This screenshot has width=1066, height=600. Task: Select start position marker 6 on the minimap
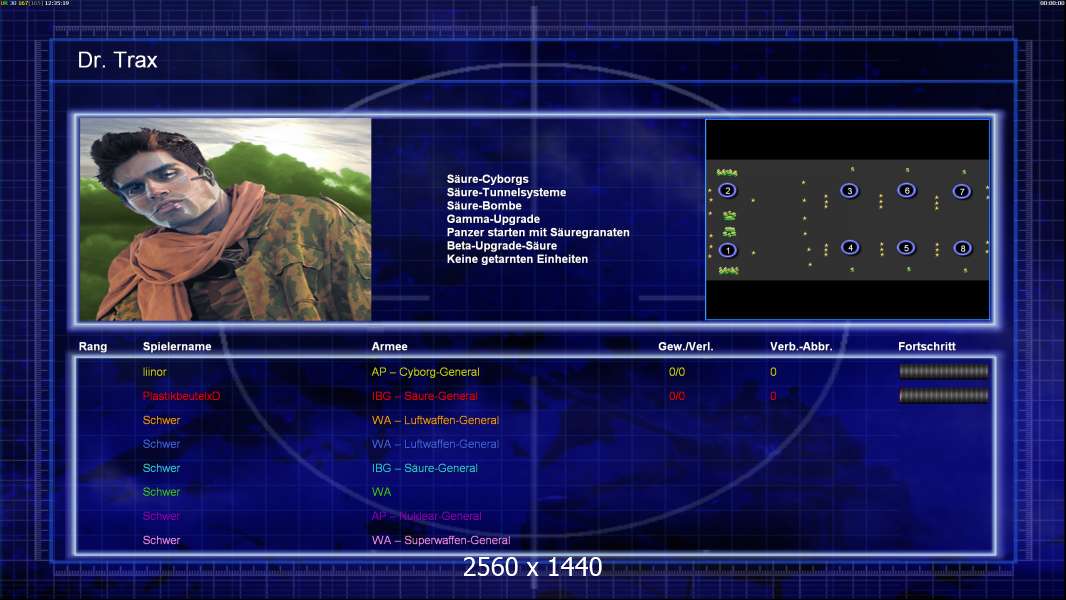(907, 190)
